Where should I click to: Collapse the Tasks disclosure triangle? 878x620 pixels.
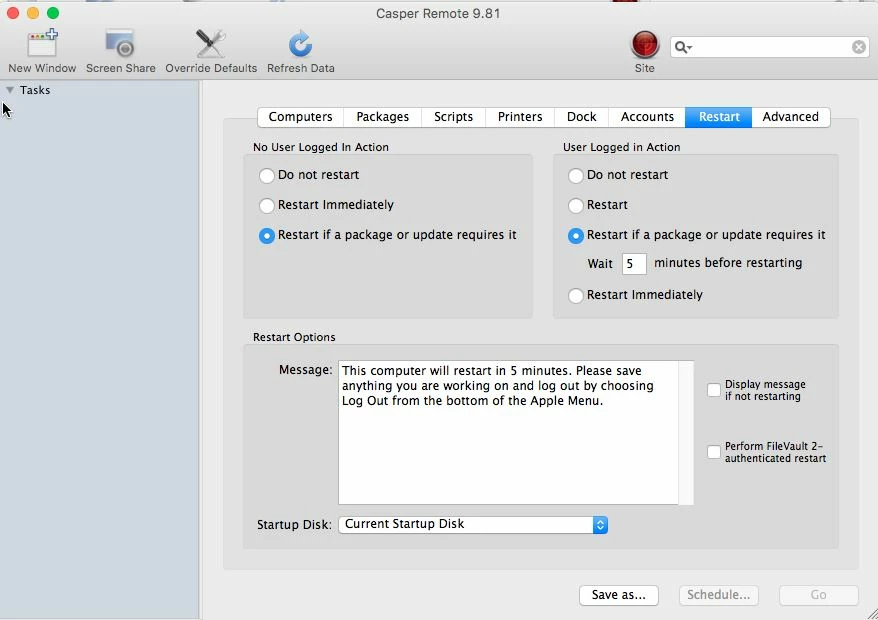click(x=10, y=90)
